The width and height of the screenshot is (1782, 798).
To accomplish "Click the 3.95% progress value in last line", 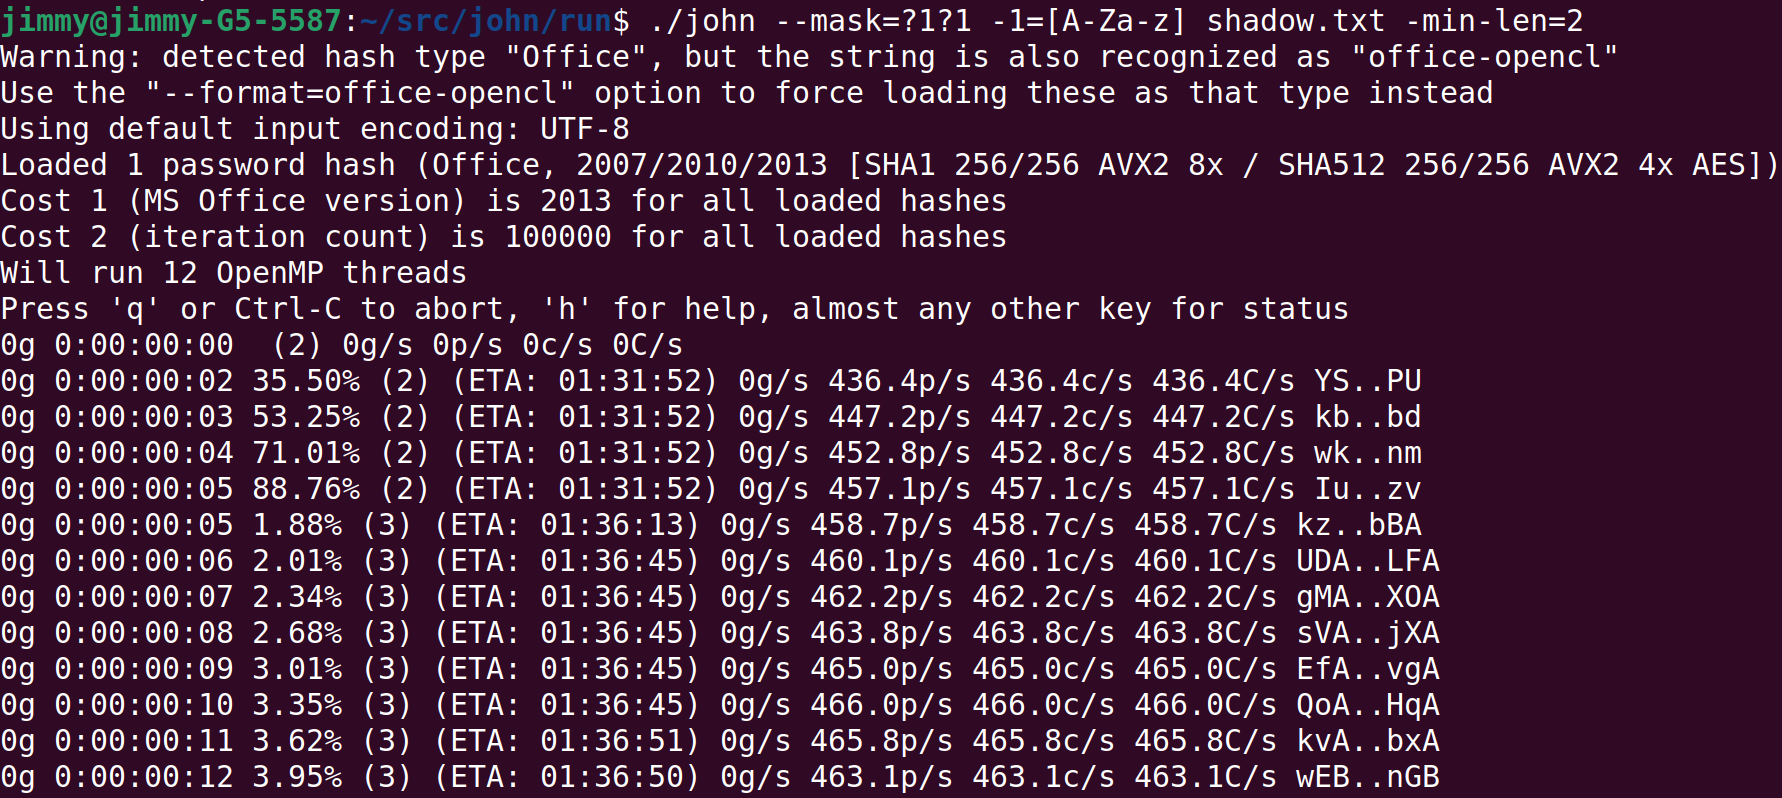I will 297,777.
